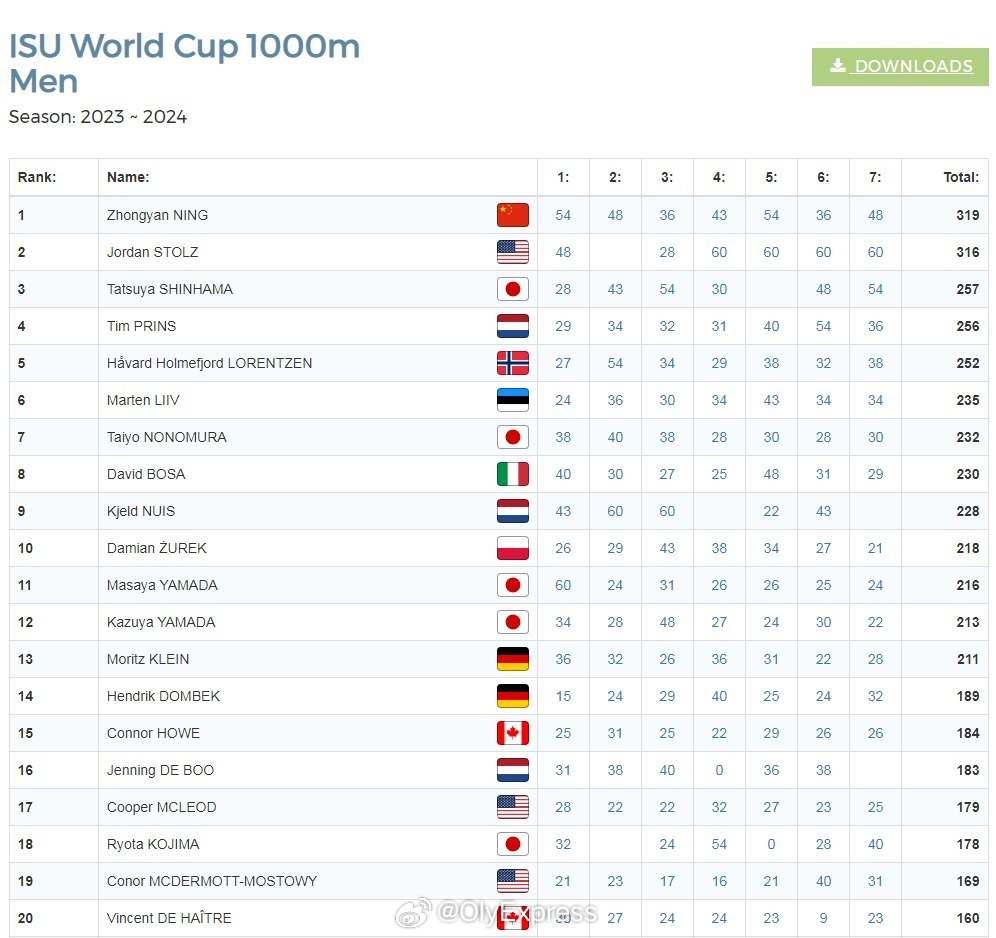Open Tim PRINS's race 6 score of 54
The image size is (996, 938).
(823, 326)
